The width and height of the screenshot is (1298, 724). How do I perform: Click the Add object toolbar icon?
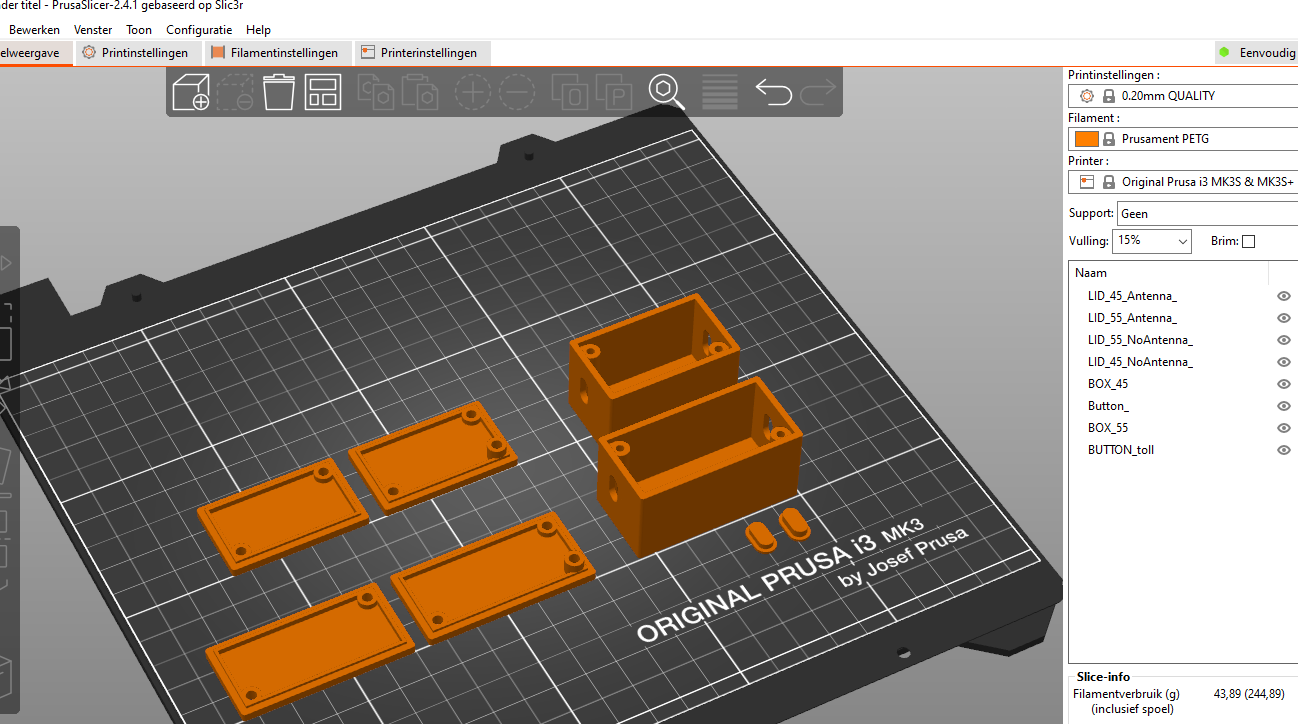click(x=191, y=92)
